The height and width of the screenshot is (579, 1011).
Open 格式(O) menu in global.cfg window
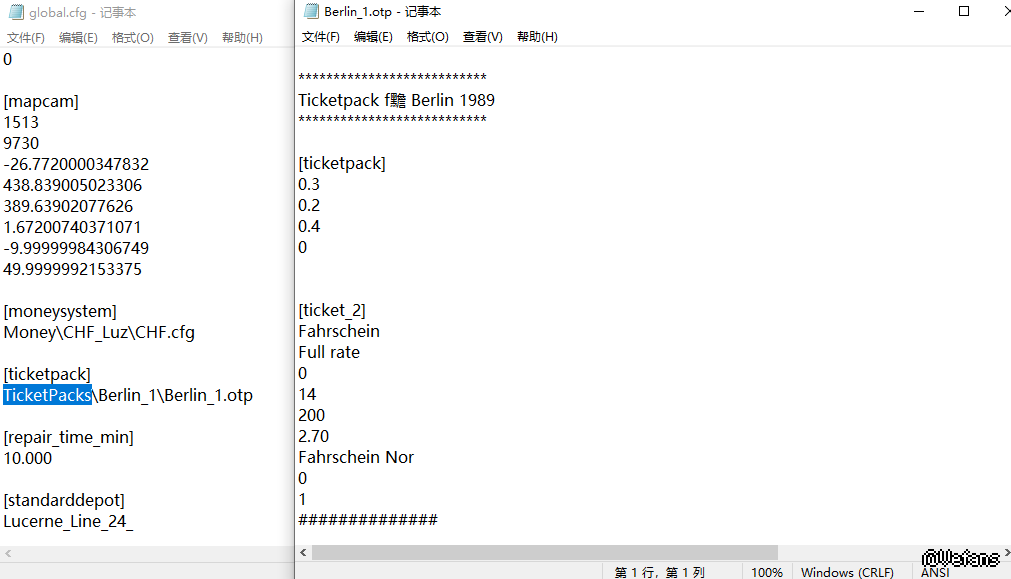pyautogui.click(x=132, y=37)
